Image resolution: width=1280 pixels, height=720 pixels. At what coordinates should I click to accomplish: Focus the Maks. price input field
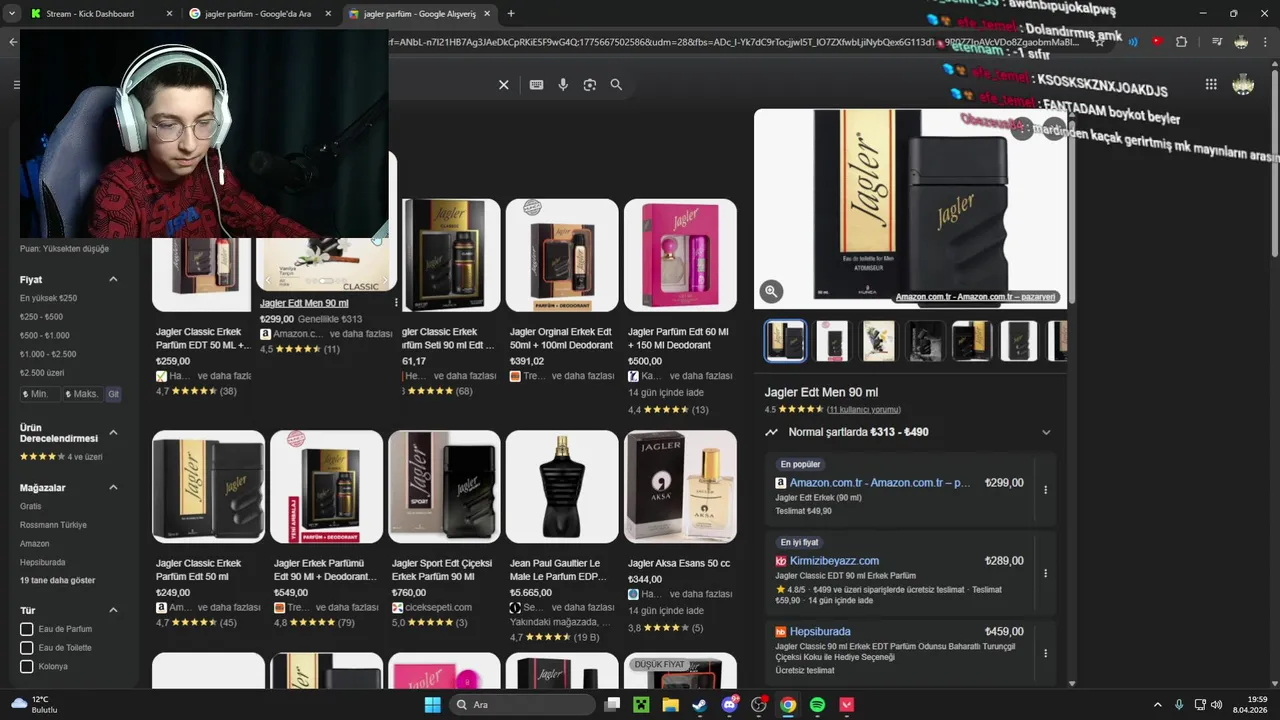tap(83, 394)
